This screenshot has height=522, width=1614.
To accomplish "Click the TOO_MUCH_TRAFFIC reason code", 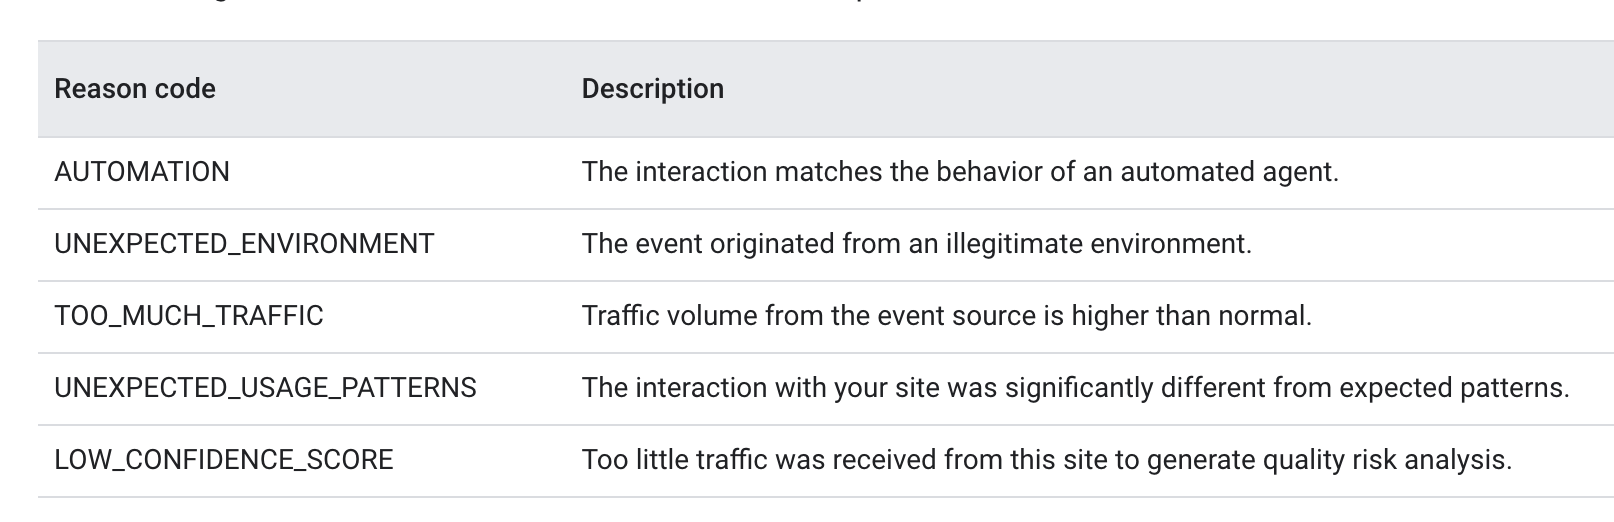I will pyautogui.click(x=189, y=316).
